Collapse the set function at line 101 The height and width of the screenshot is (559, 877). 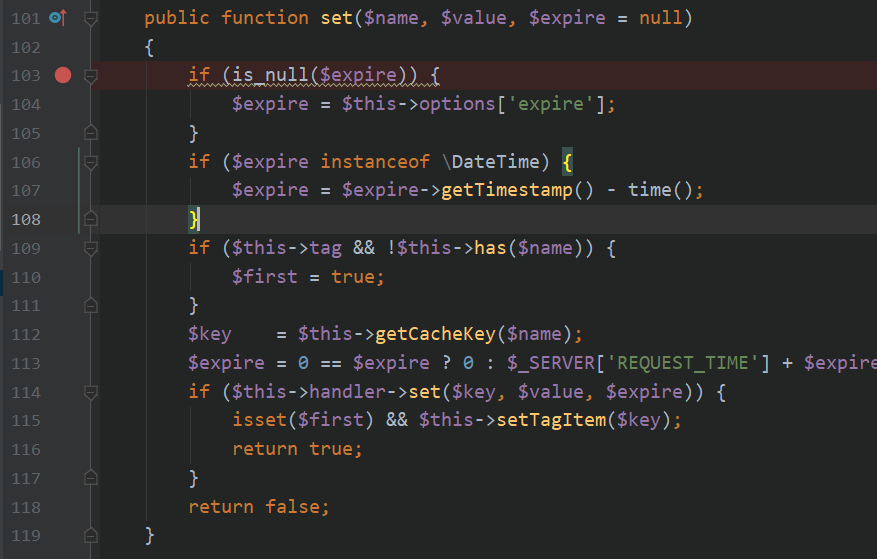(91, 18)
